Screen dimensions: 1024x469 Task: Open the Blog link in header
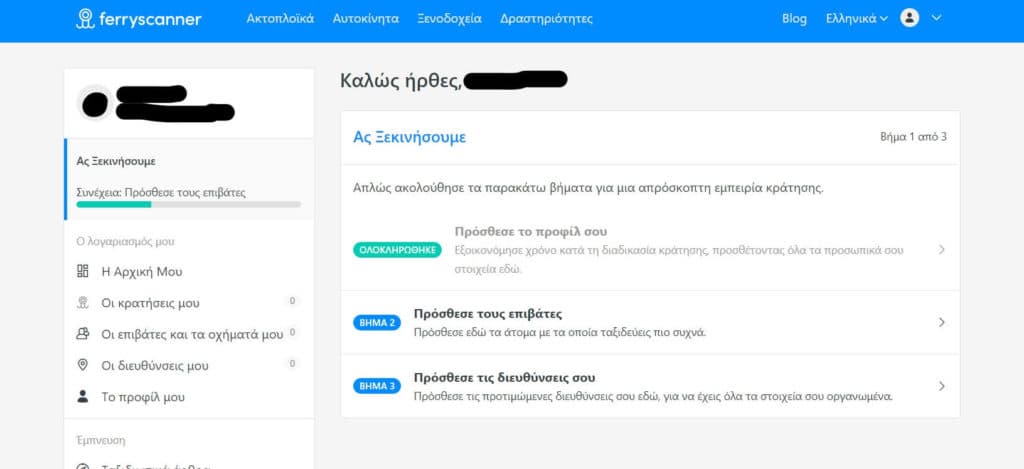click(x=794, y=19)
